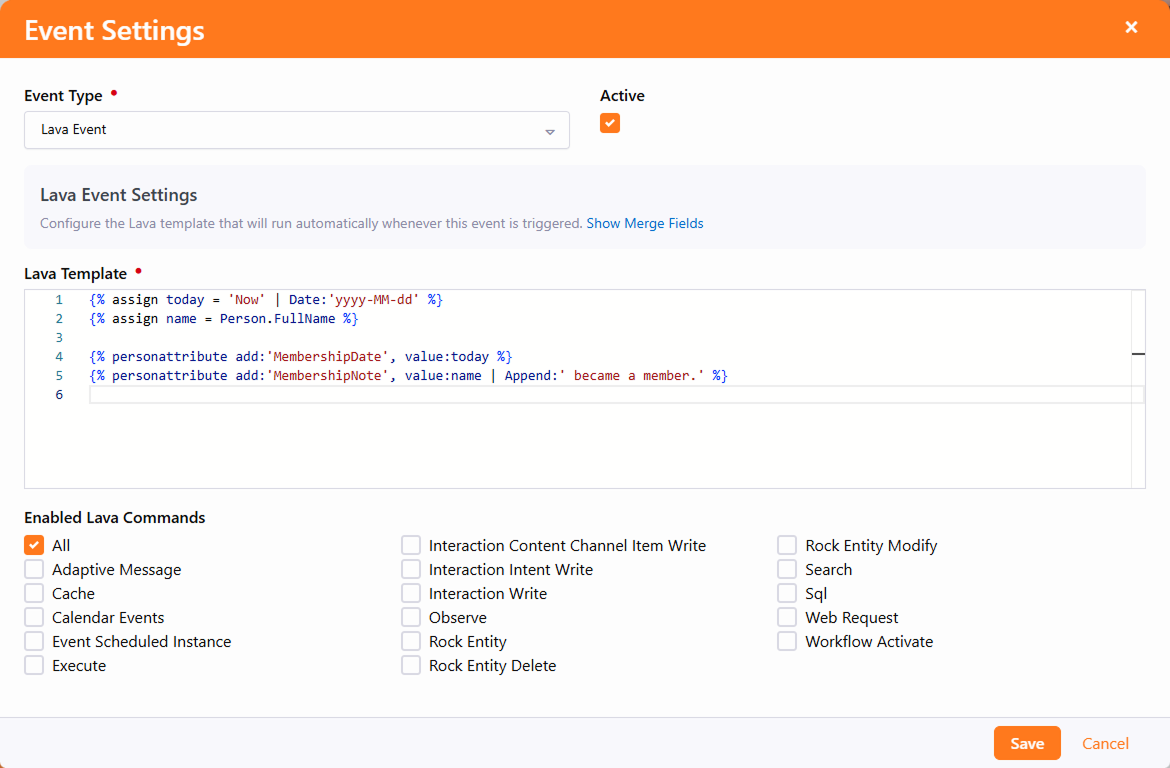The image size is (1170, 768).
Task: Click the Show Merge Fields link
Action: (x=644, y=224)
